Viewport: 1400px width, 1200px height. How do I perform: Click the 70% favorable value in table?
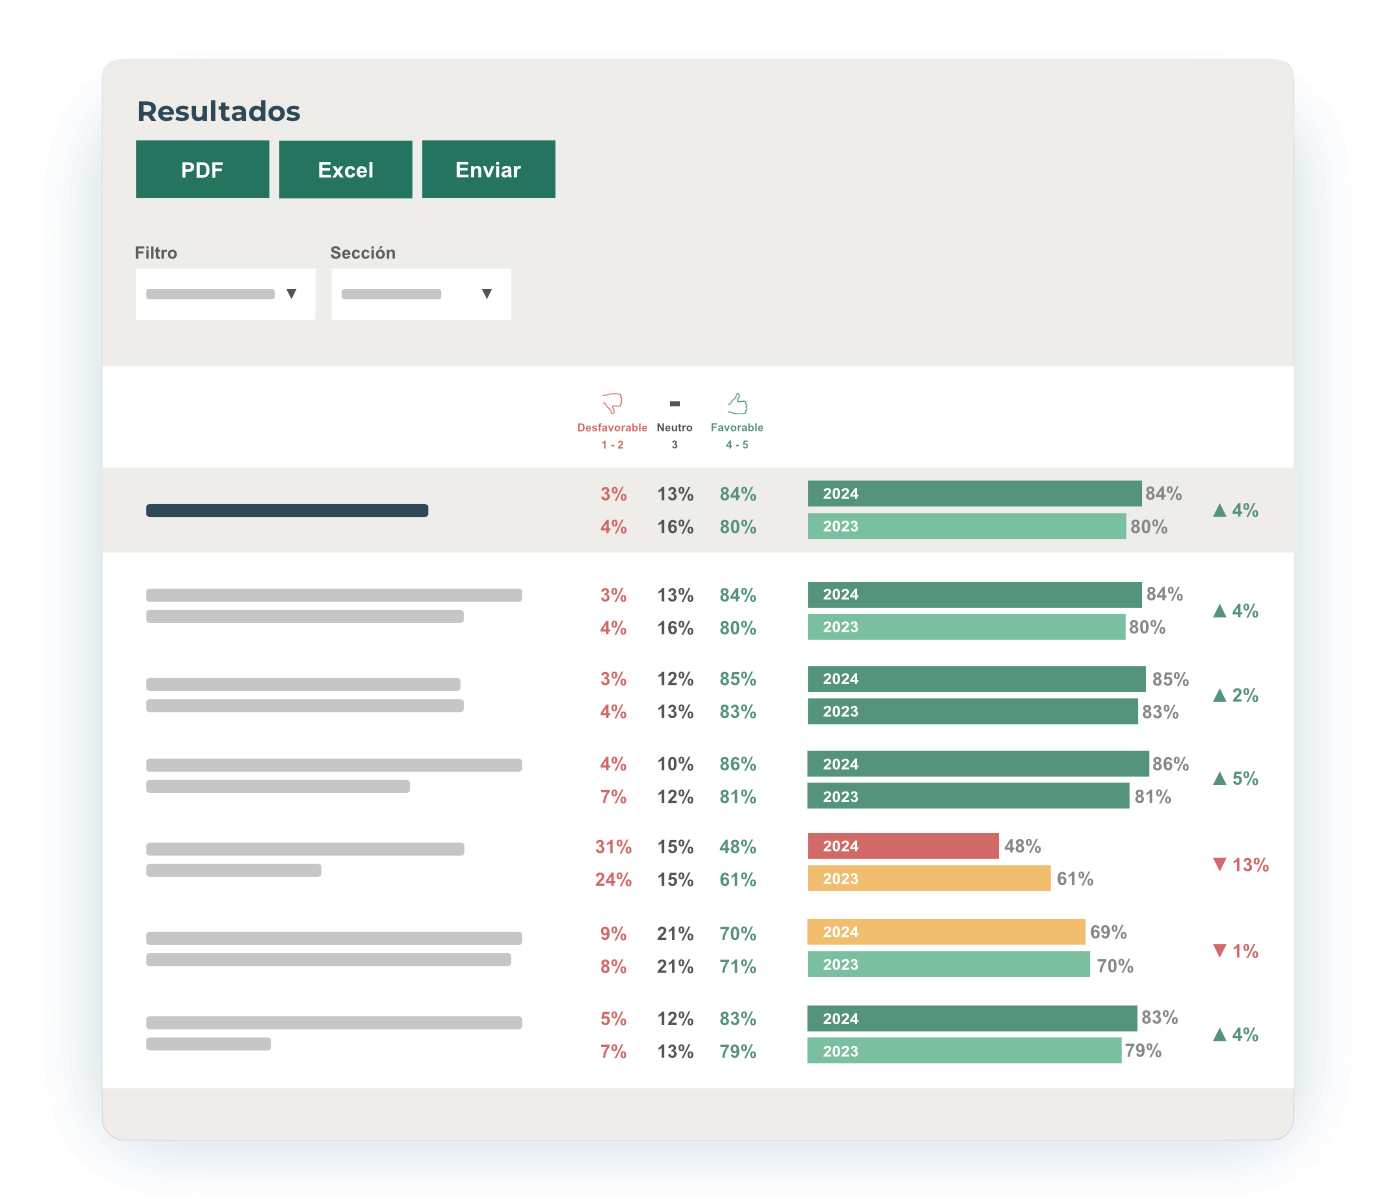(x=738, y=934)
